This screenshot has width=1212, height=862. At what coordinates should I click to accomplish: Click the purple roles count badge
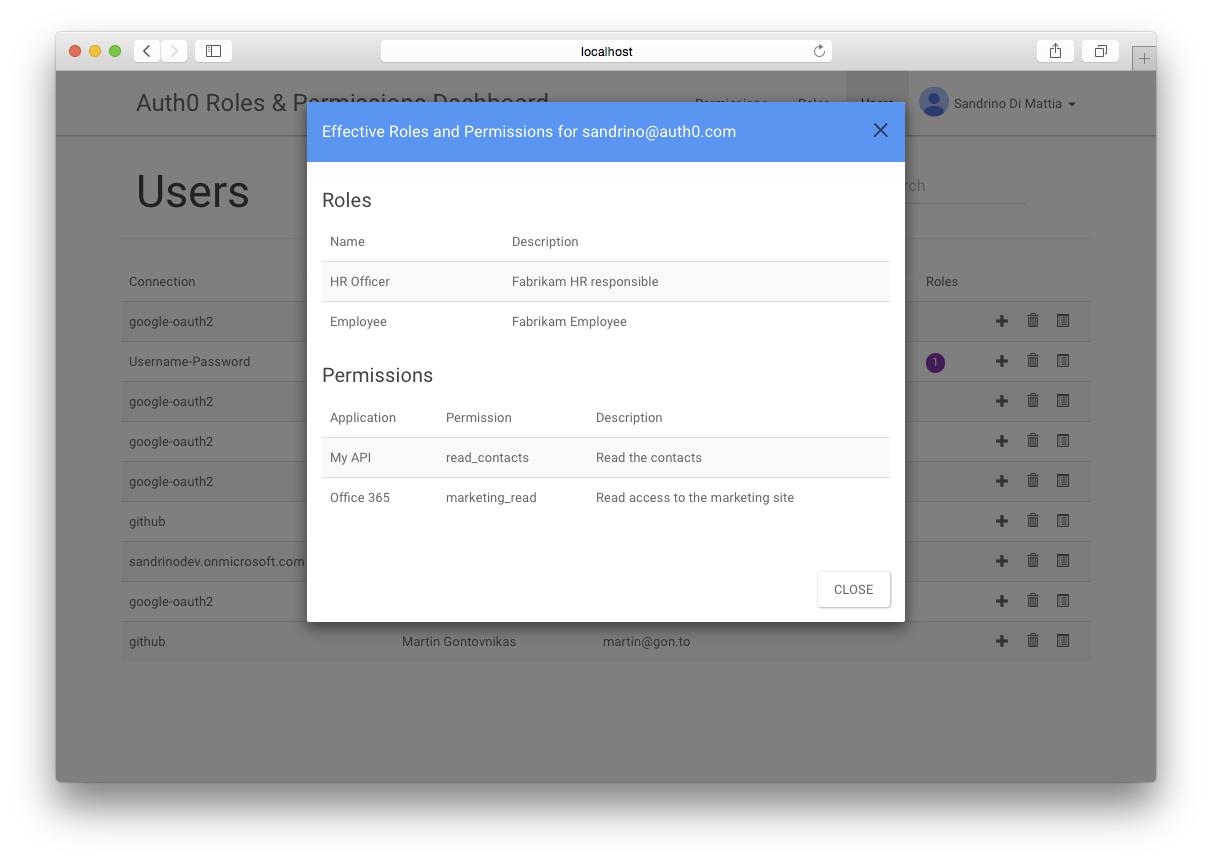coord(935,362)
